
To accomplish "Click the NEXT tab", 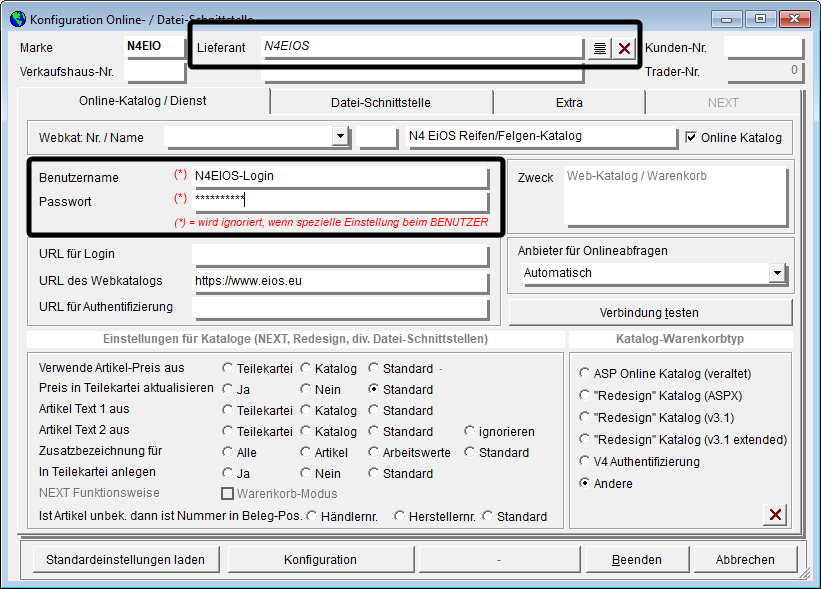I will coord(723,103).
